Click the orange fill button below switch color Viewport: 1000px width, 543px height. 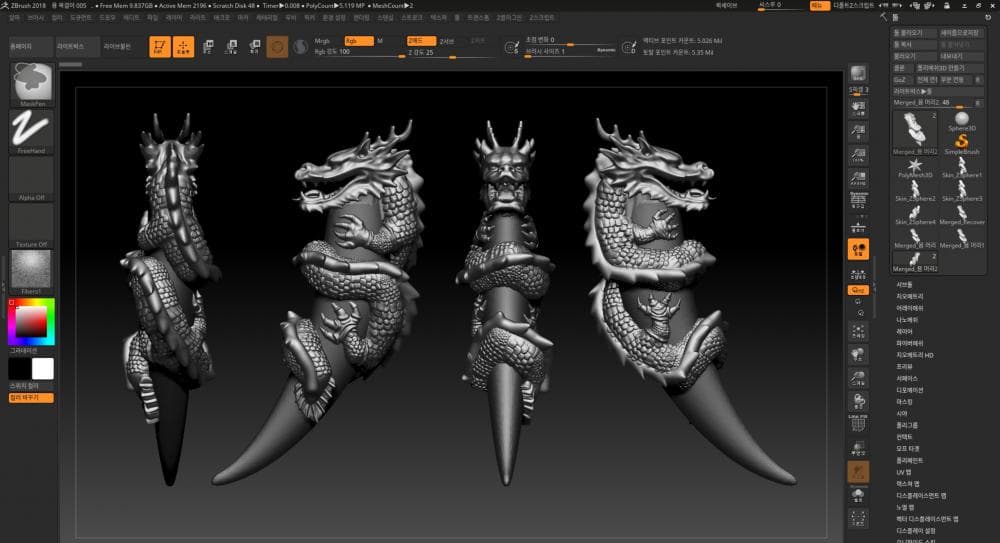[x=31, y=398]
